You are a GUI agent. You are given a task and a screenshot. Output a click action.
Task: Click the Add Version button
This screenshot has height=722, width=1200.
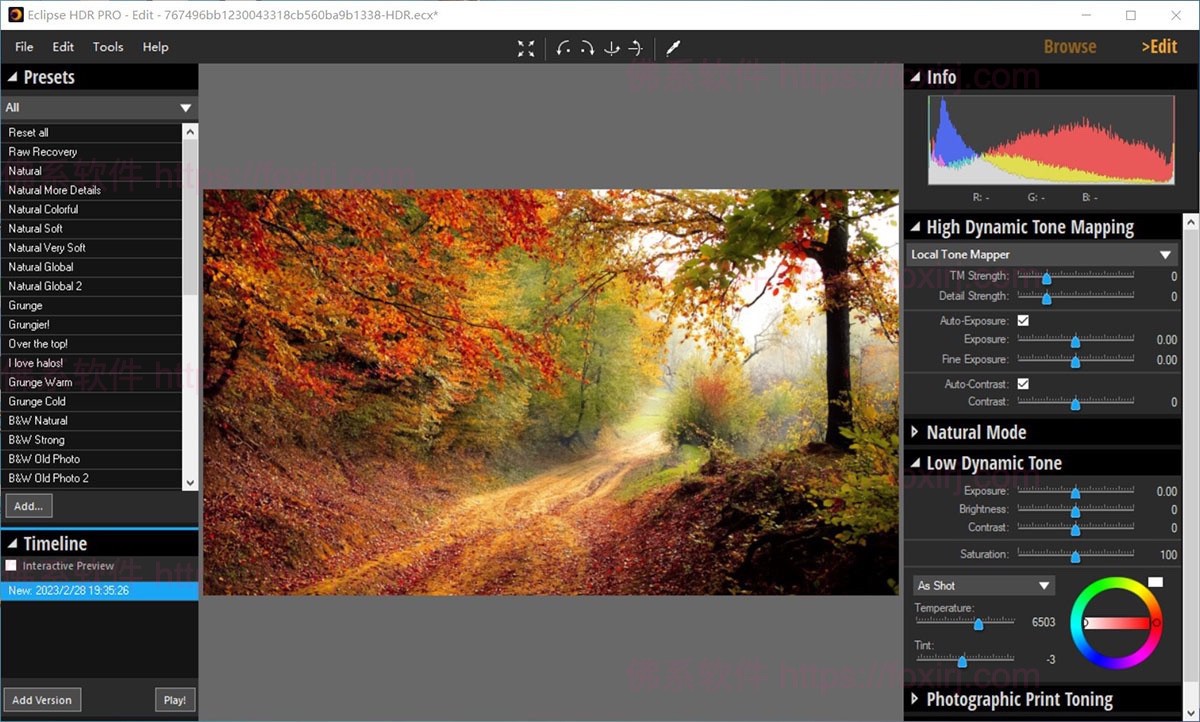pyautogui.click(x=42, y=699)
